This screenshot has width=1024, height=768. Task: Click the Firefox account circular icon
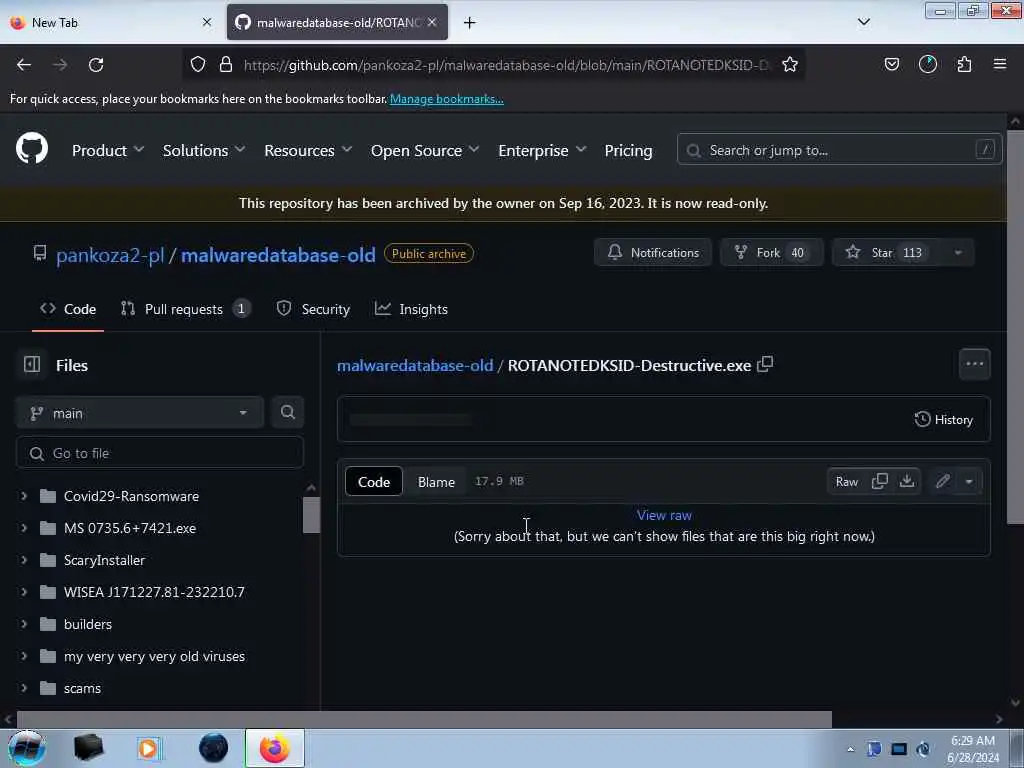coord(927,64)
